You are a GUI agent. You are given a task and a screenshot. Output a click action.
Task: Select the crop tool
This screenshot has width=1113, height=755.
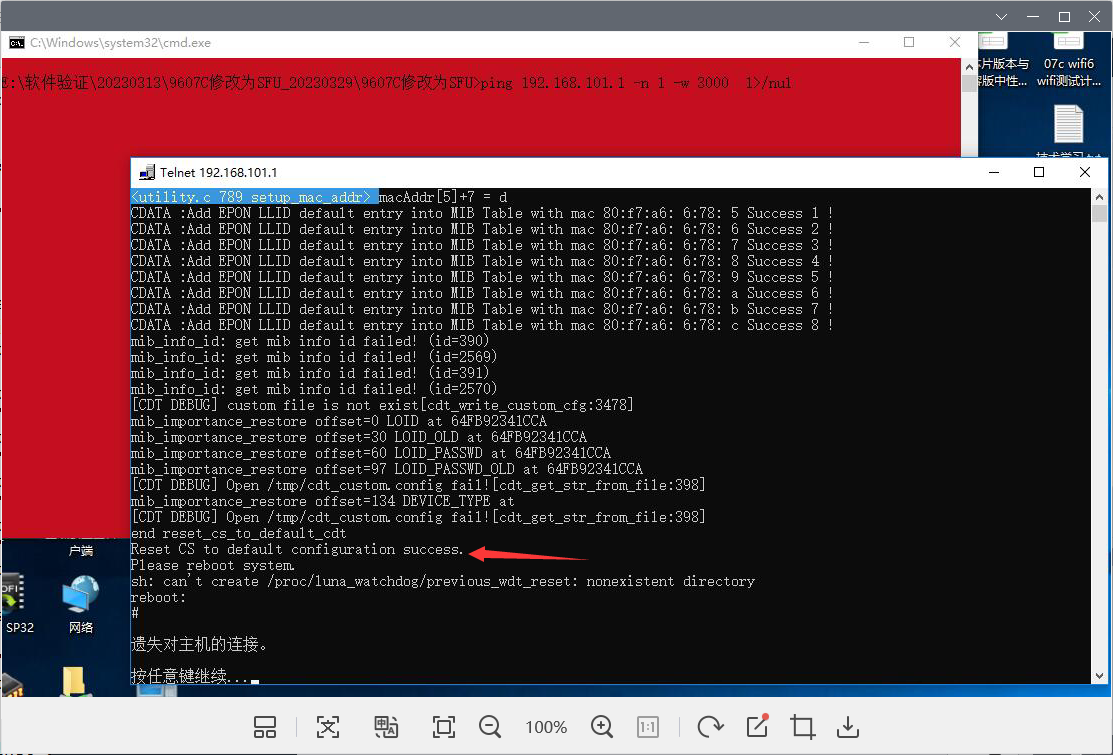coord(802,727)
